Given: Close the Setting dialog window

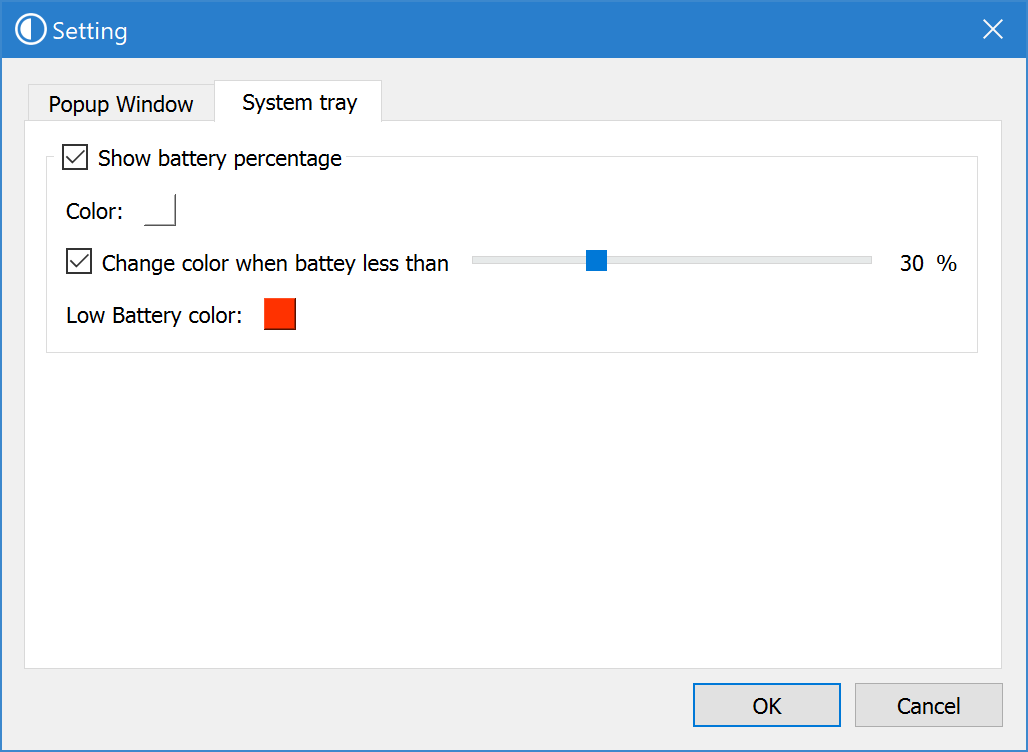Looking at the screenshot, I should pos(992,30).
